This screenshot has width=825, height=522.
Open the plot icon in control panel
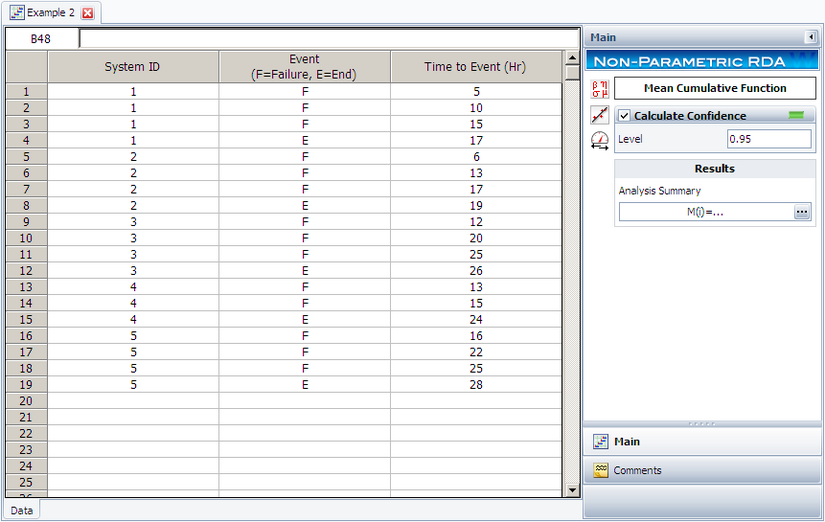point(599,115)
